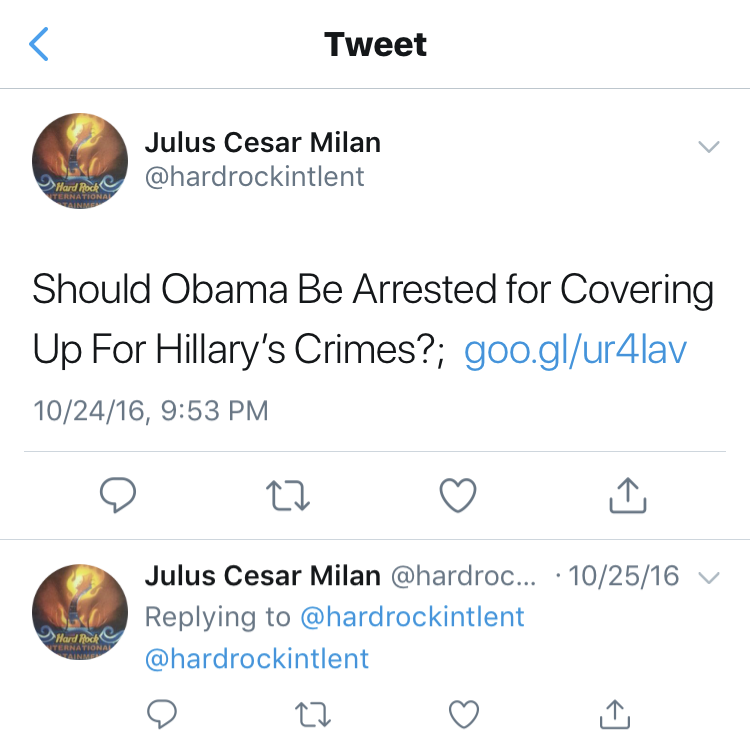The height and width of the screenshot is (747, 750).
Task: Share icon under the 10/25/16 reply
Action: tap(615, 714)
